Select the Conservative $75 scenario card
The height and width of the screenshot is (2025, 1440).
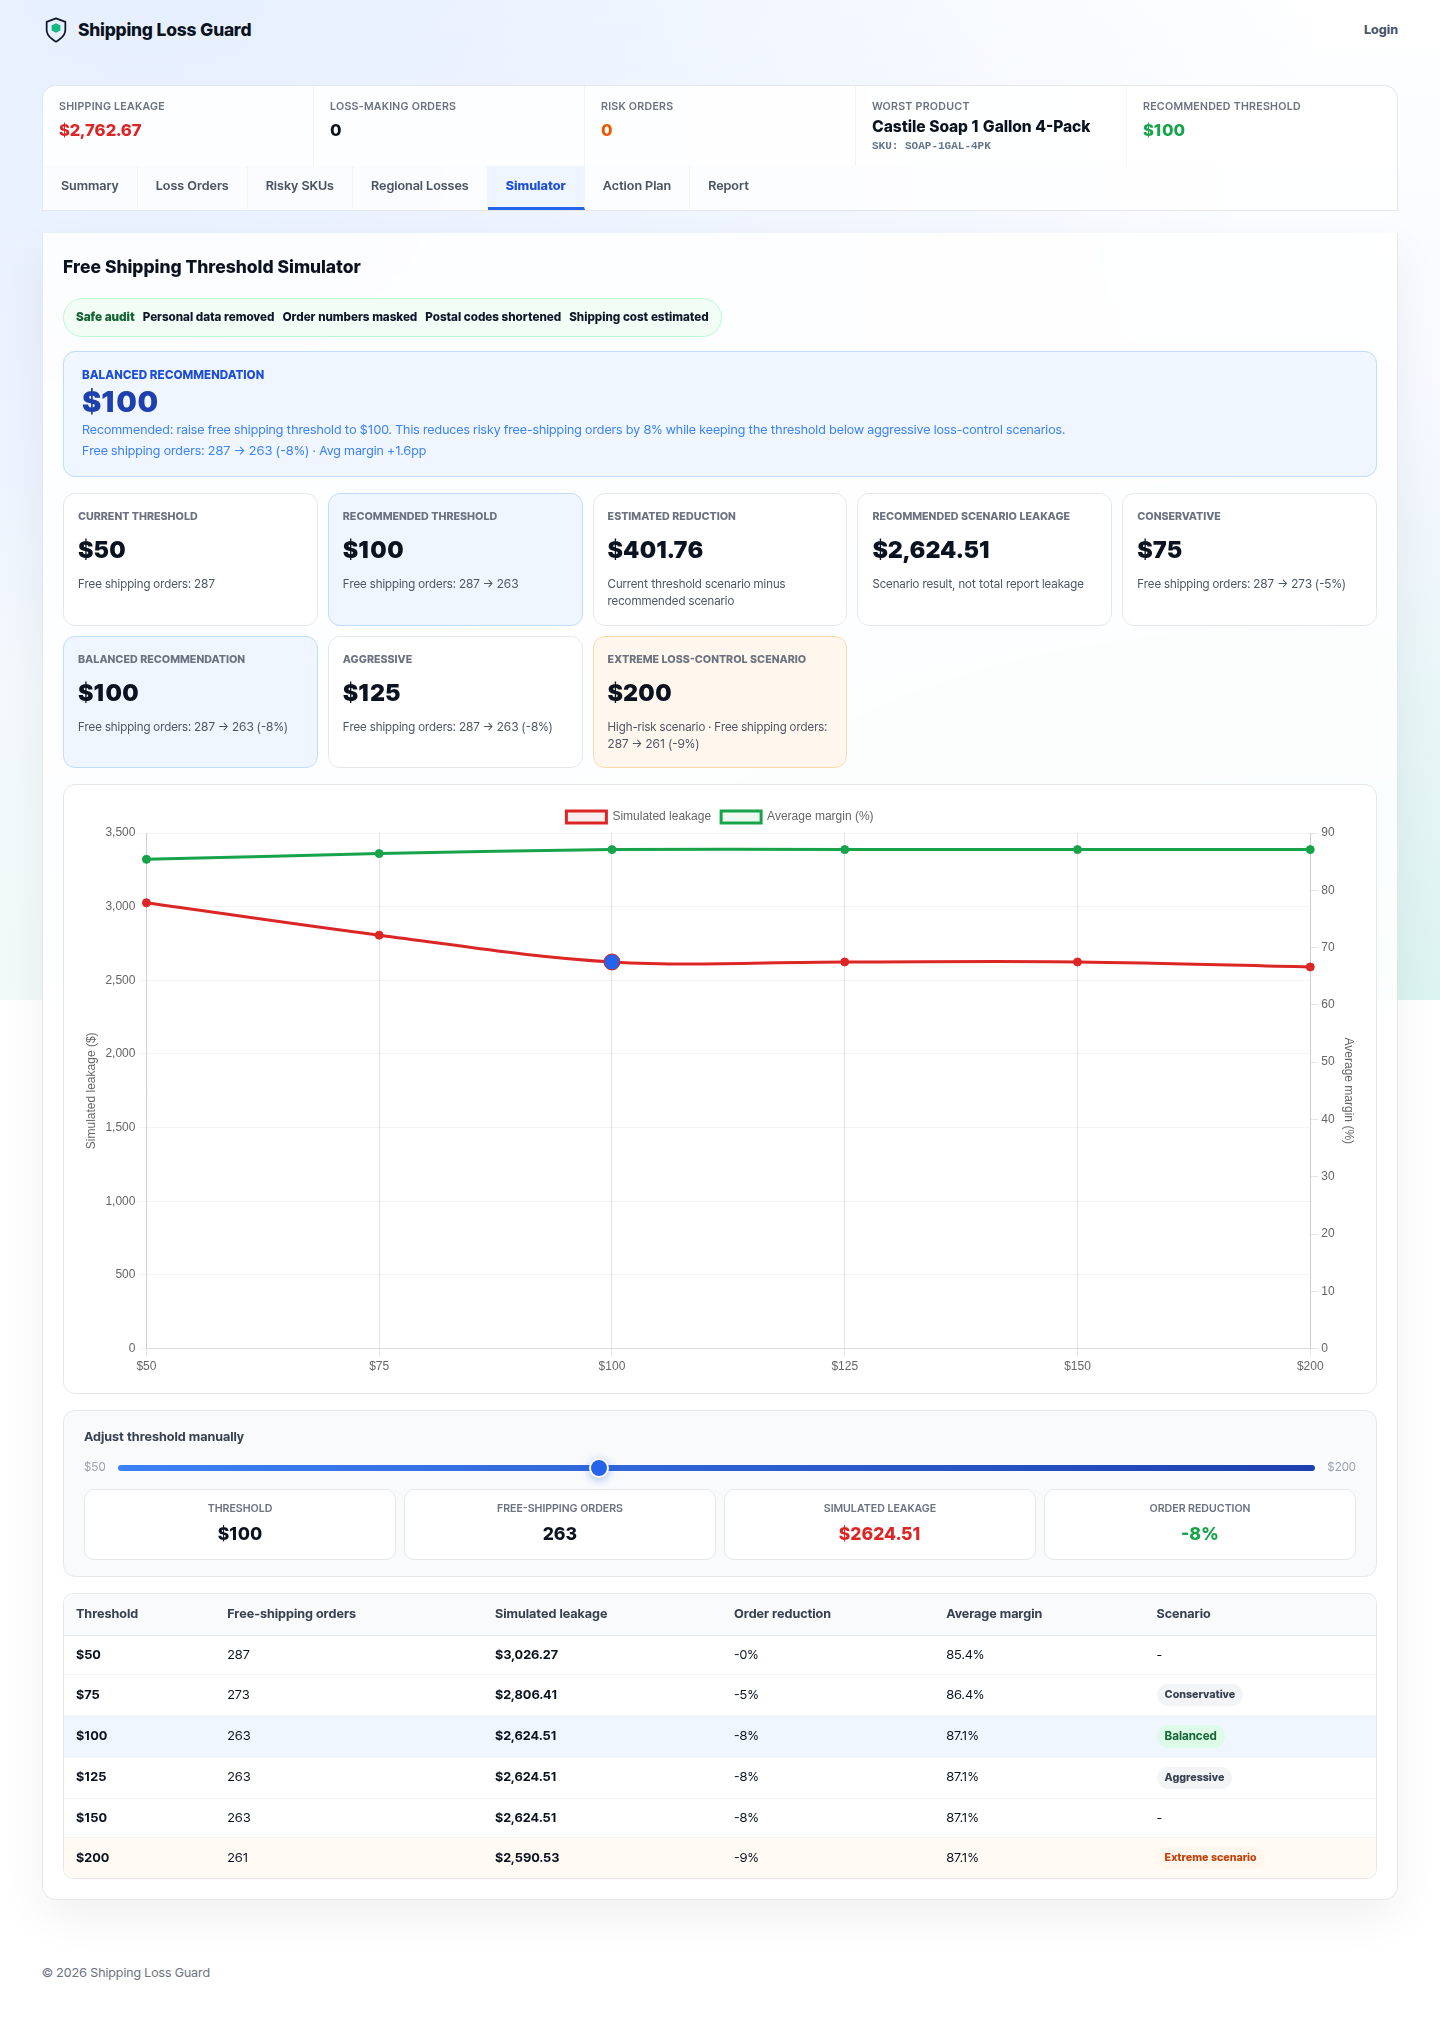[x=1249, y=559]
